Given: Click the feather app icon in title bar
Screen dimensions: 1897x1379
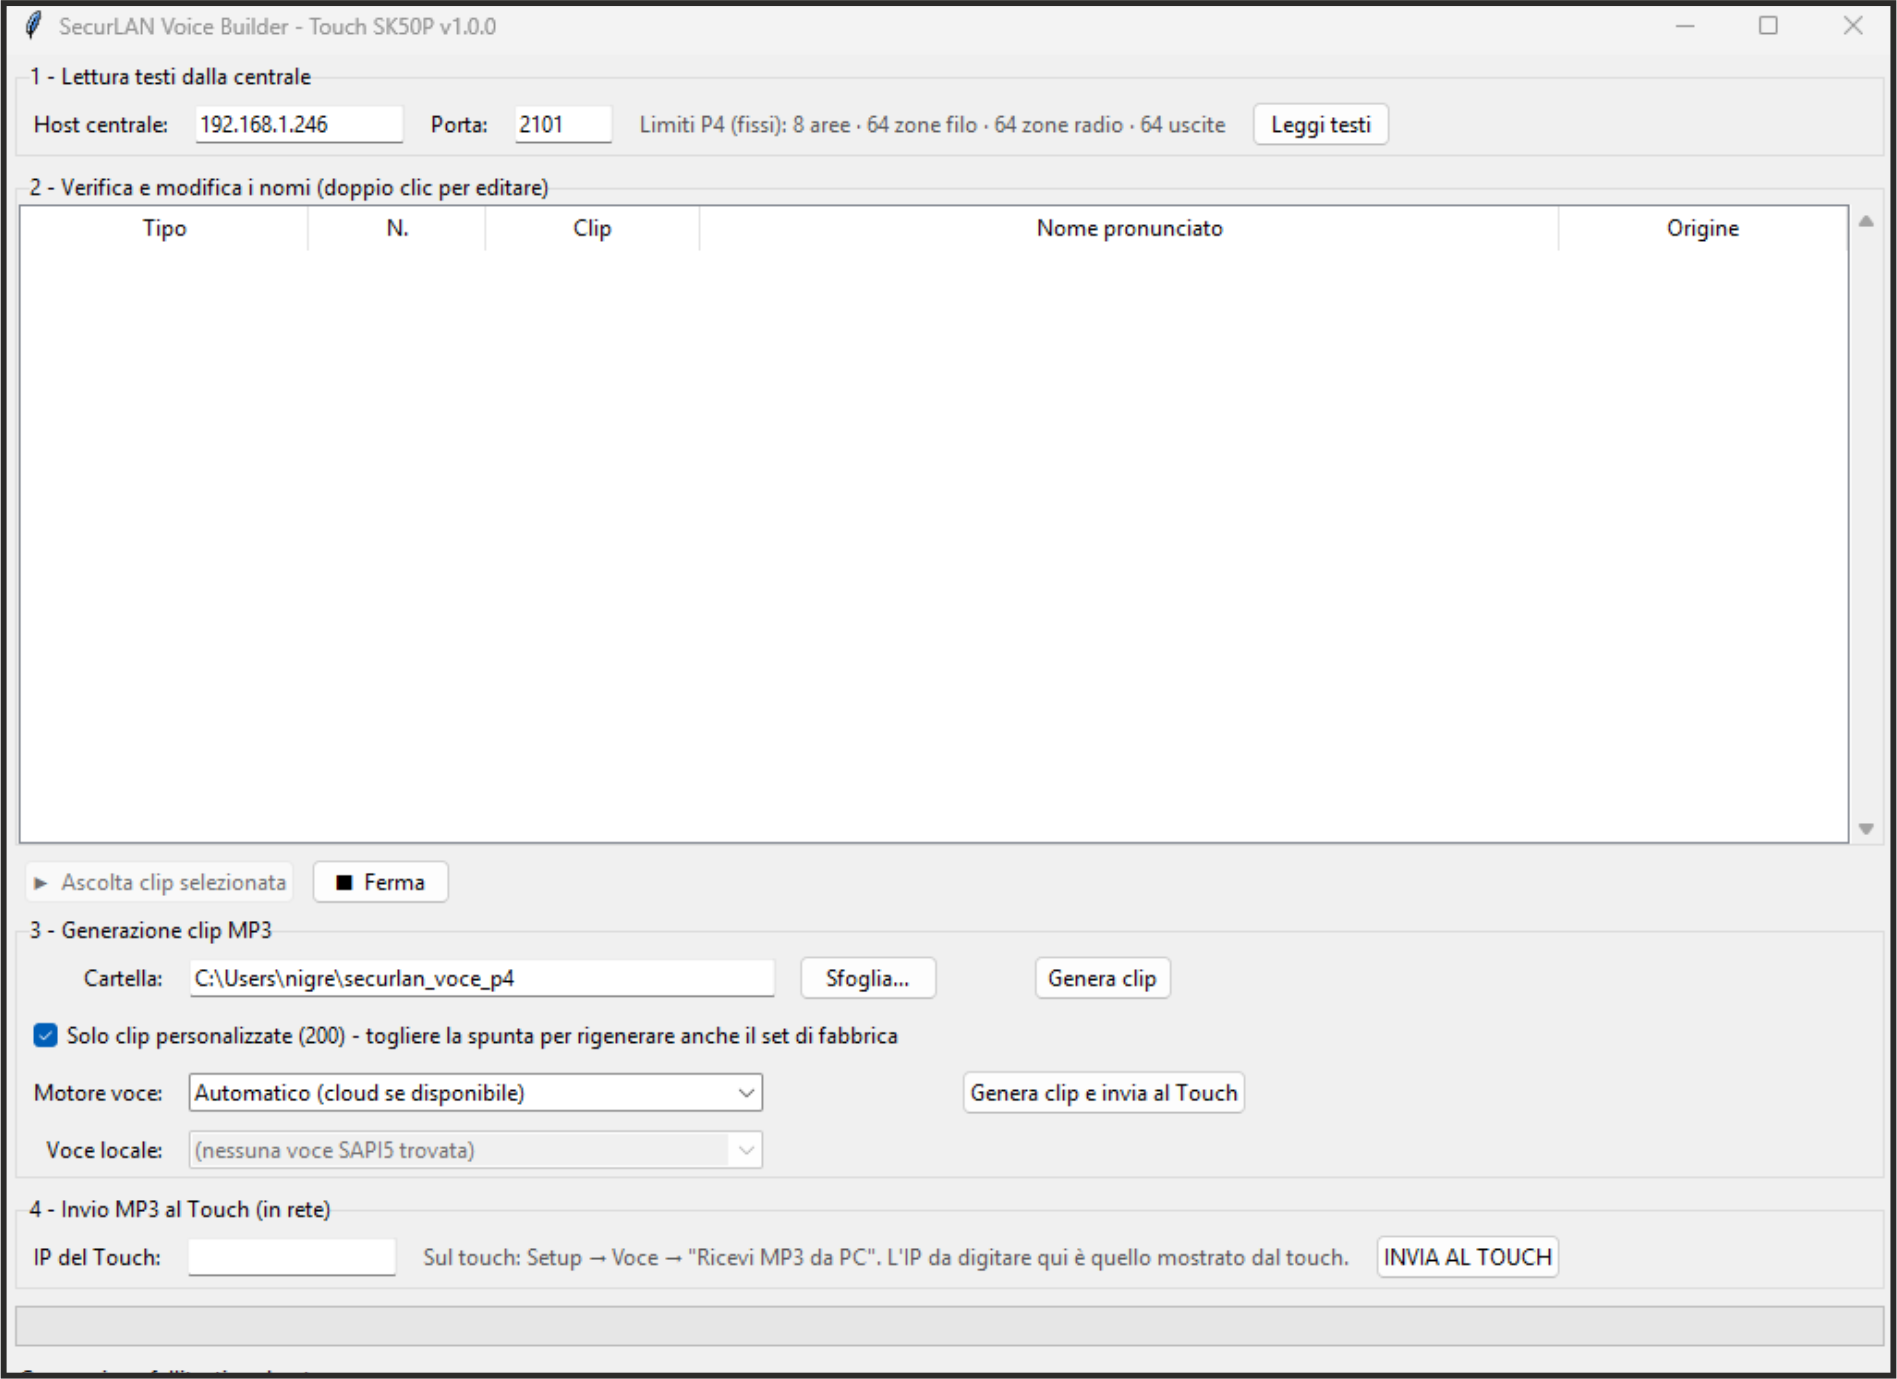Looking at the screenshot, I should (x=34, y=26).
